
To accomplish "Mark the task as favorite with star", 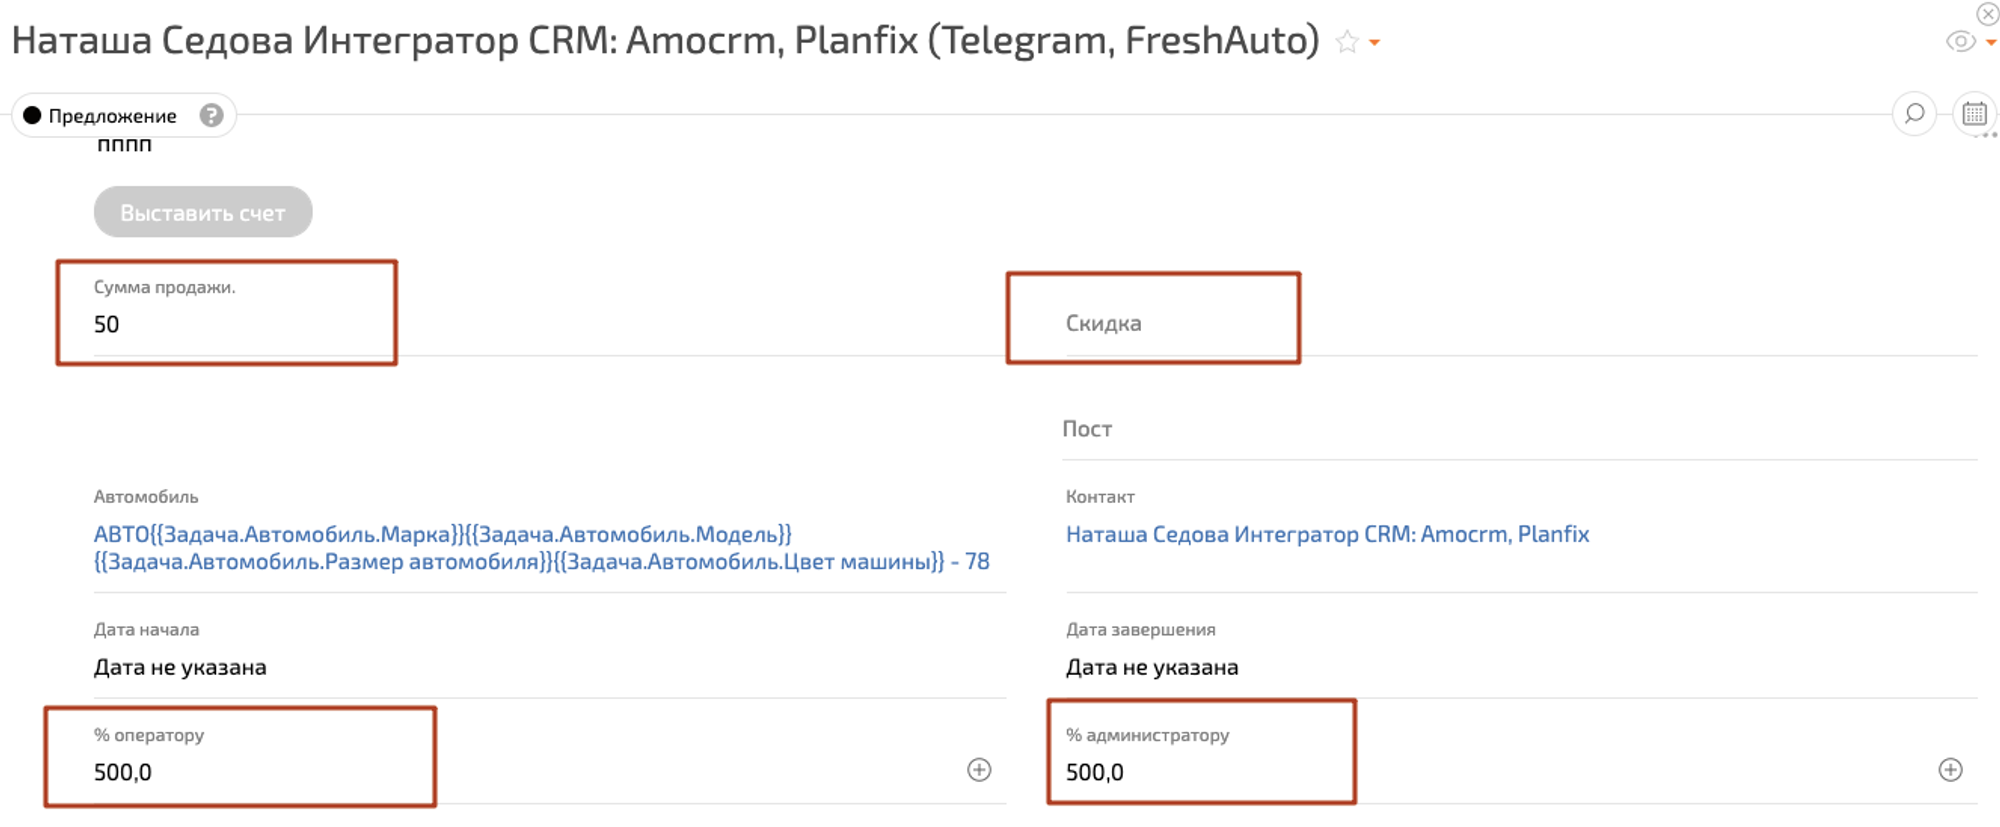I will [1347, 42].
